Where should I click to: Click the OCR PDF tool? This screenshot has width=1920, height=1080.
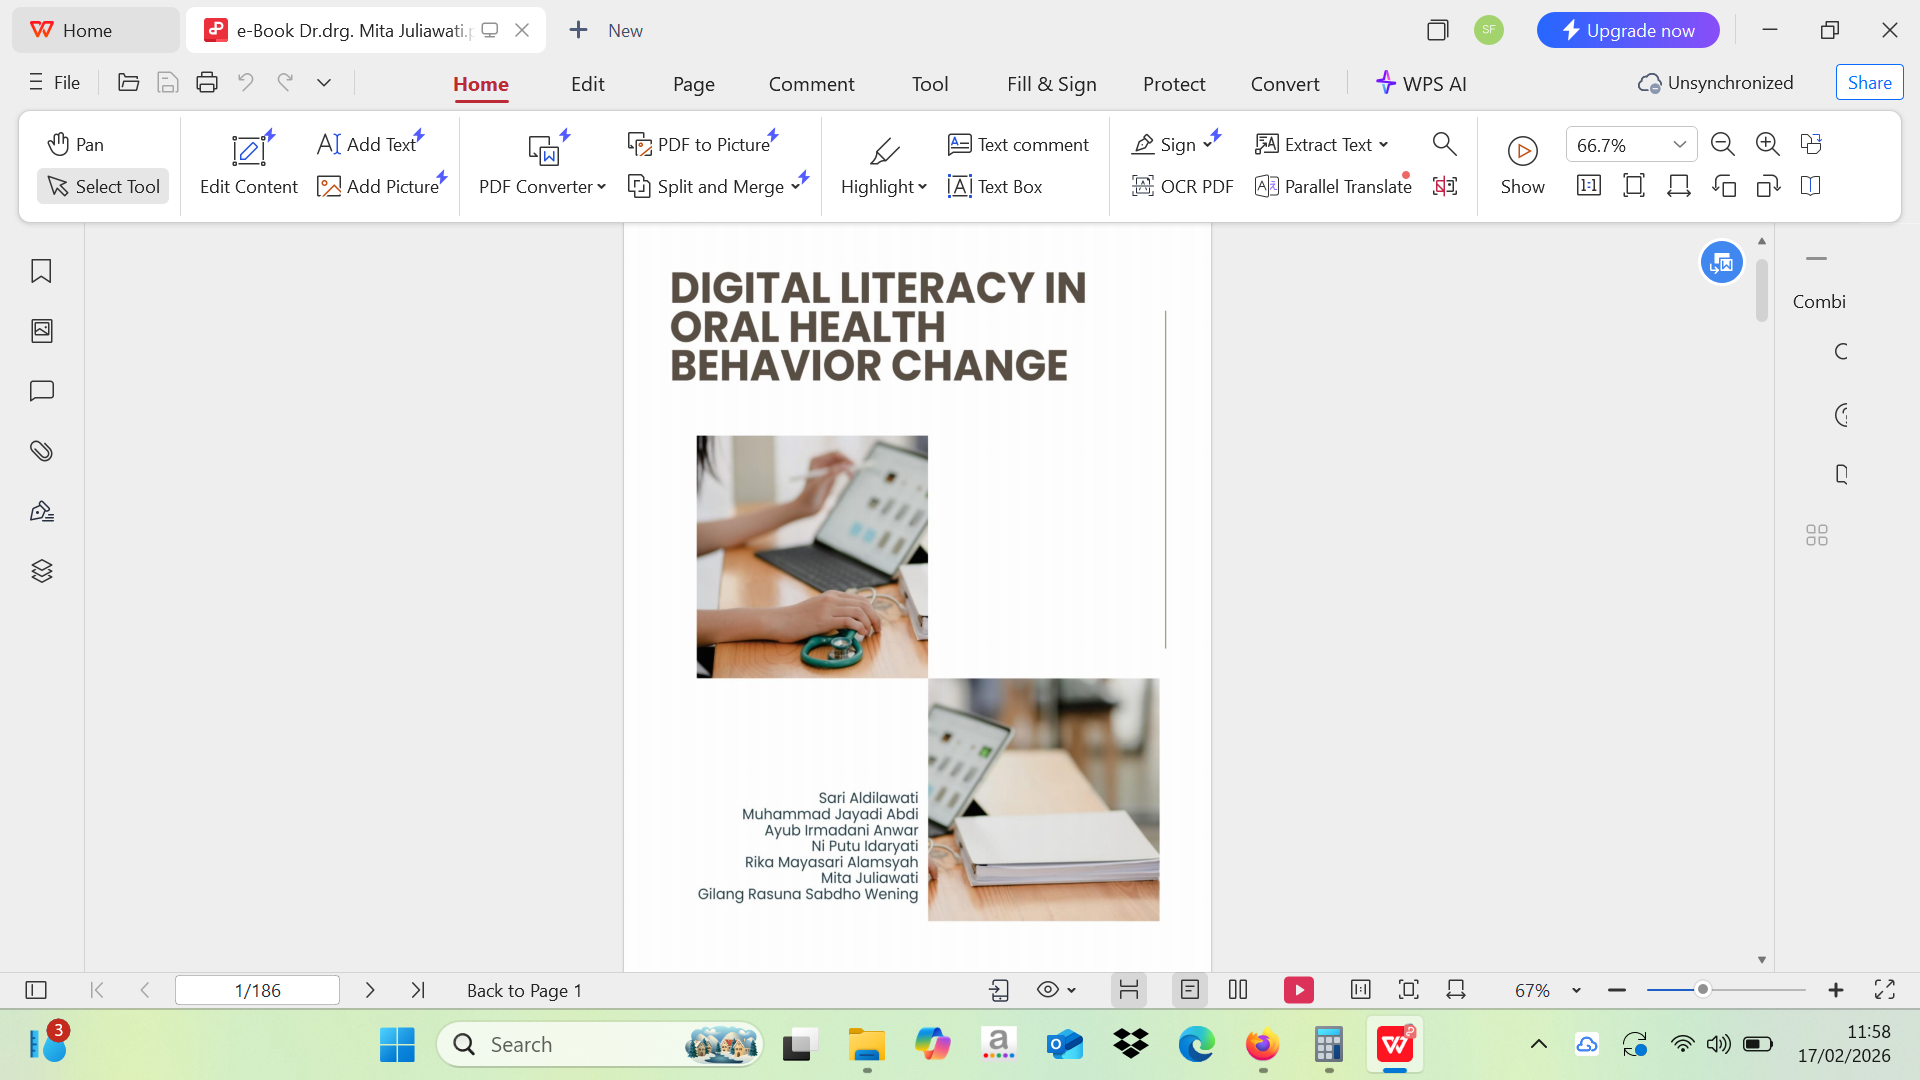[1182, 186]
